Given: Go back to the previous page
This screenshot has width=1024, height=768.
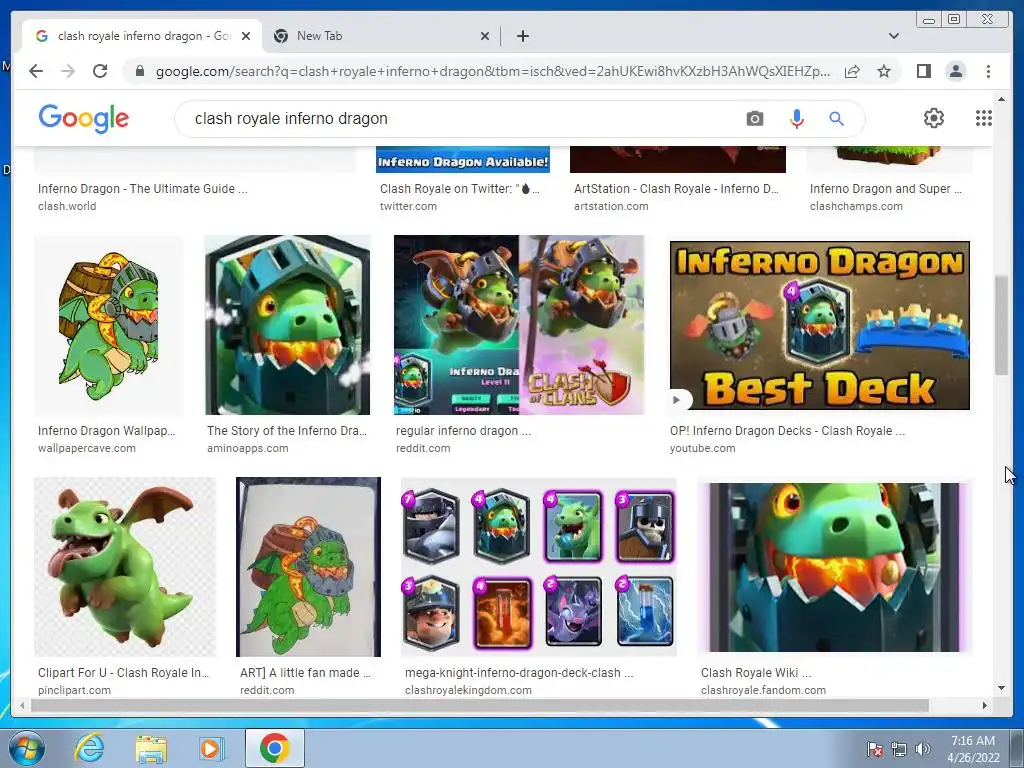Looking at the screenshot, I should point(36,71).
